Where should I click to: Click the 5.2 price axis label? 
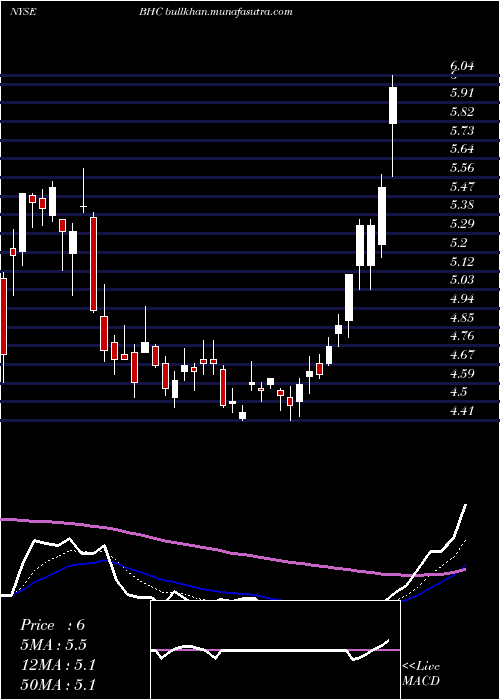458,242
